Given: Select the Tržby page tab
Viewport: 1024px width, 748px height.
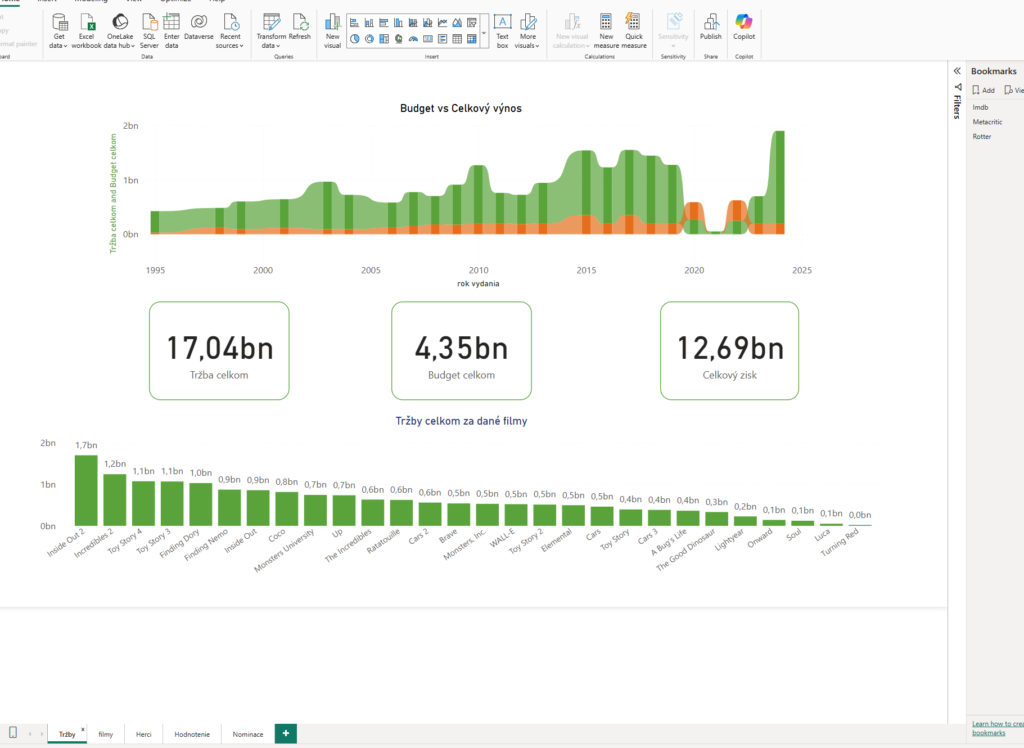Looking at the screenshot, I should point(67,734).
